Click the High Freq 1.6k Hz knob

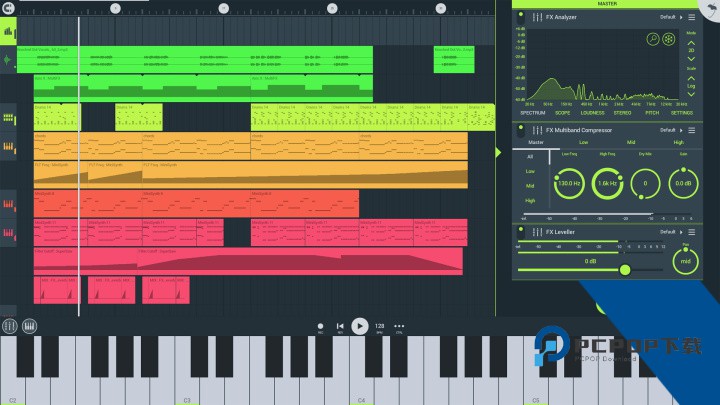coord(607,184)
